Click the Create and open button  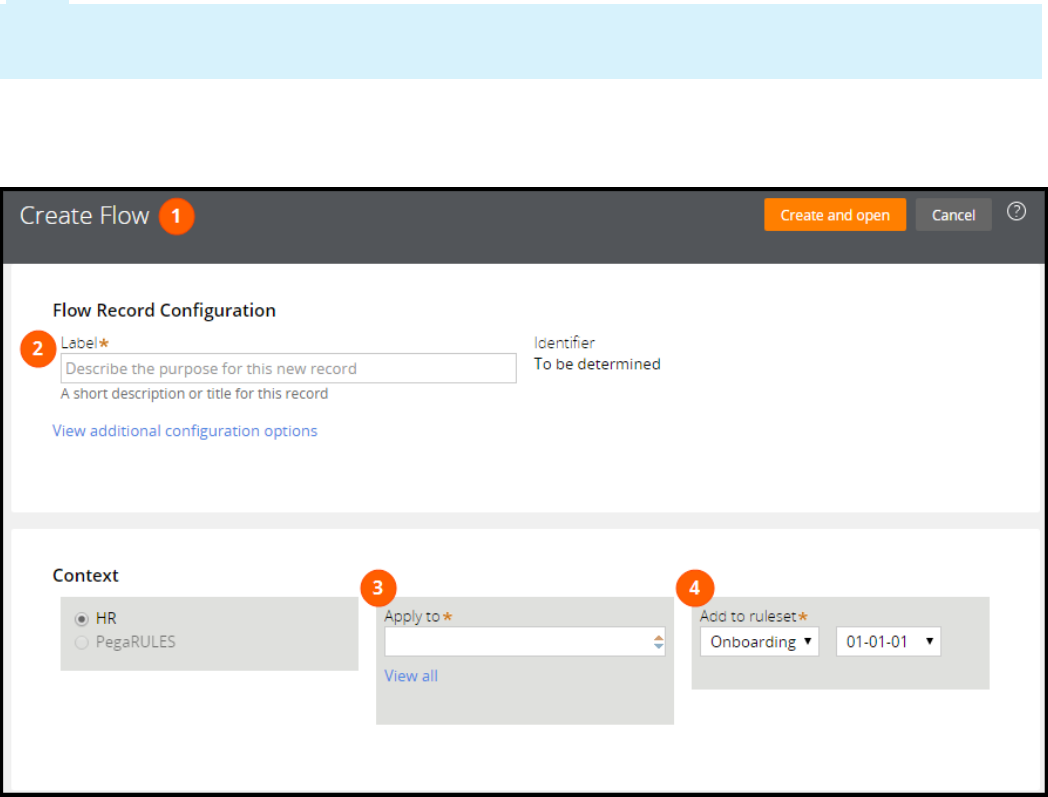tap(835, 215)
